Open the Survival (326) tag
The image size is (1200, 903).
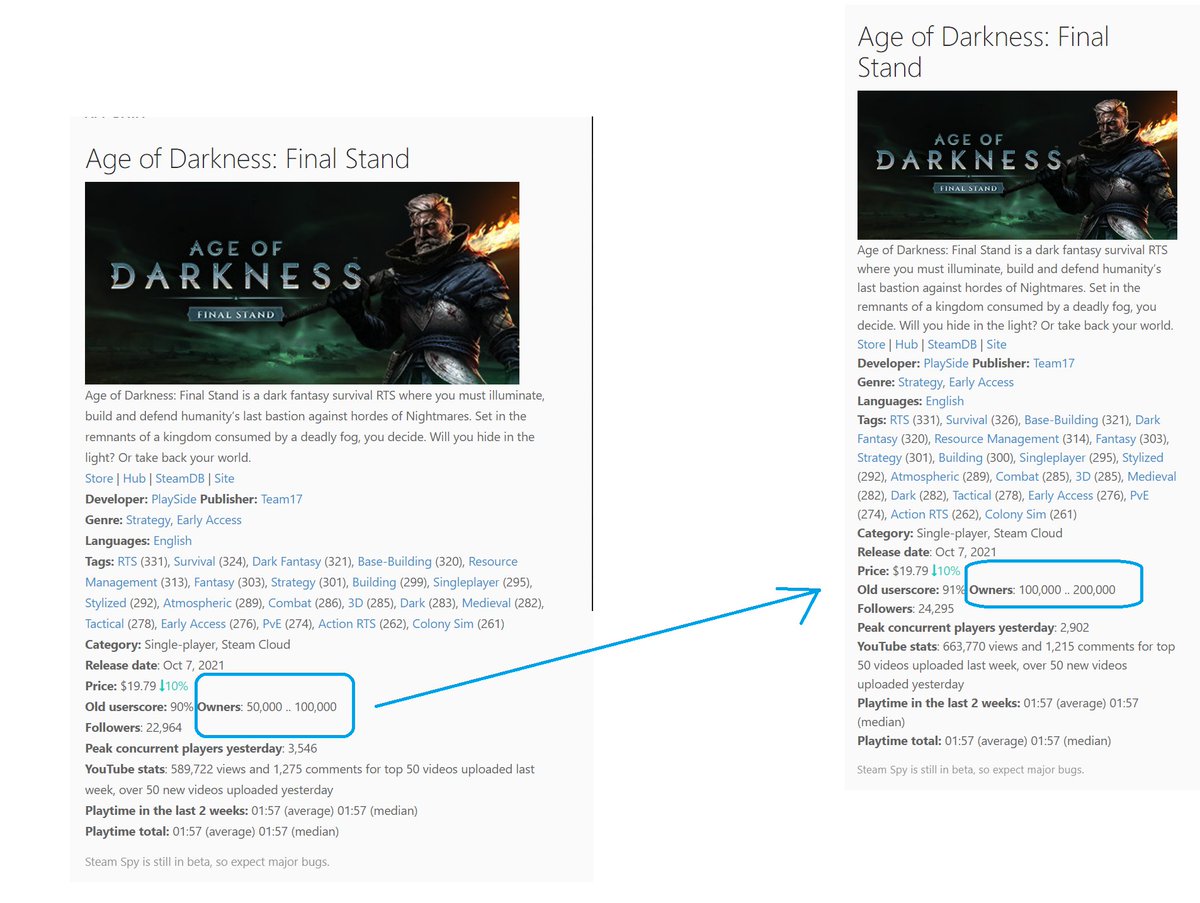click(x=966, y=420)
